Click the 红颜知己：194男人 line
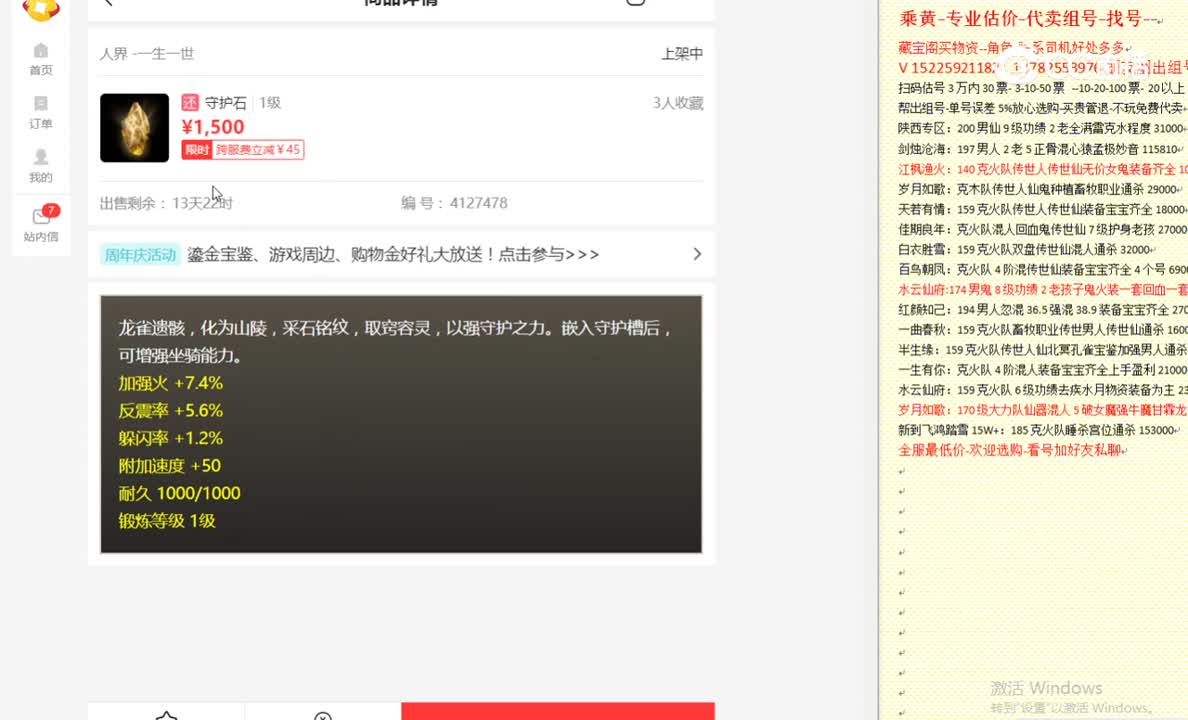 pyautogui.click(x=1043, y=309)
